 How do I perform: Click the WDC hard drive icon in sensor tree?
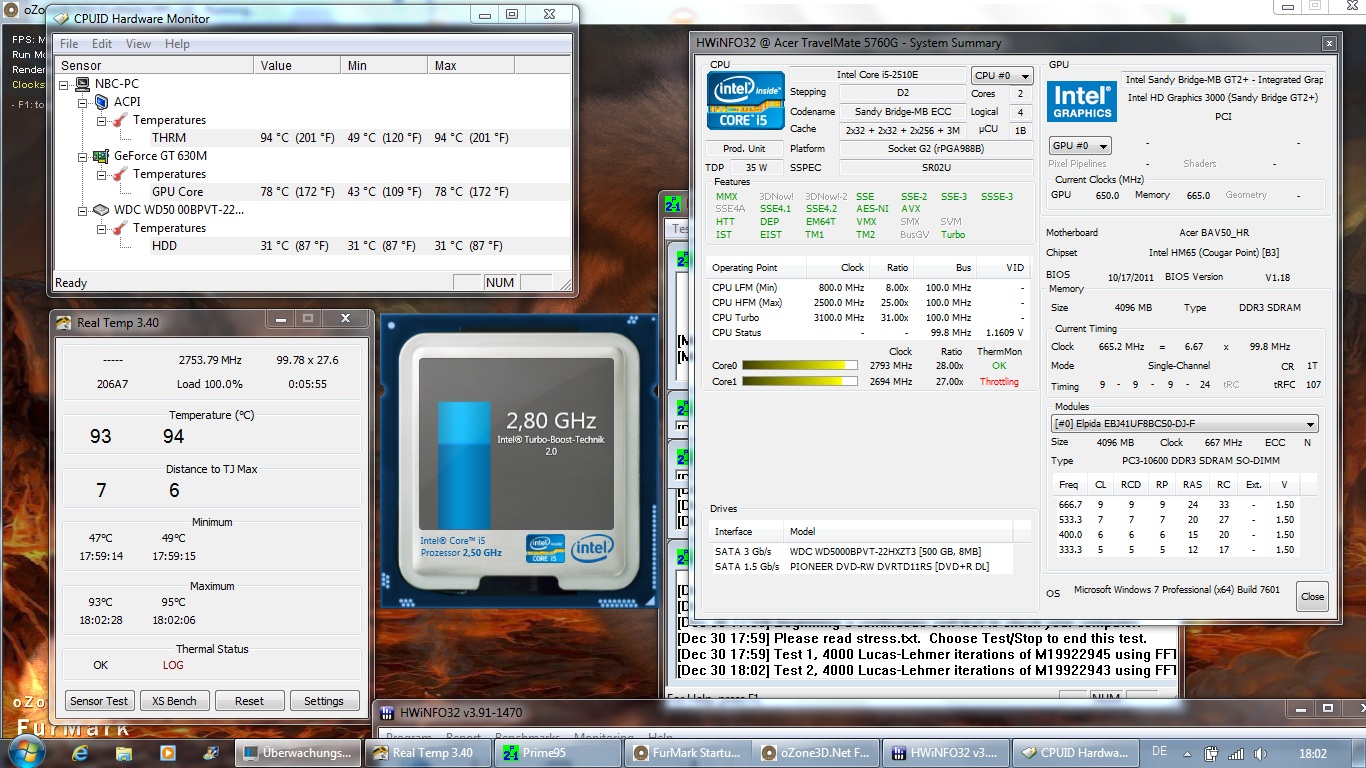[x=100, y=210]
